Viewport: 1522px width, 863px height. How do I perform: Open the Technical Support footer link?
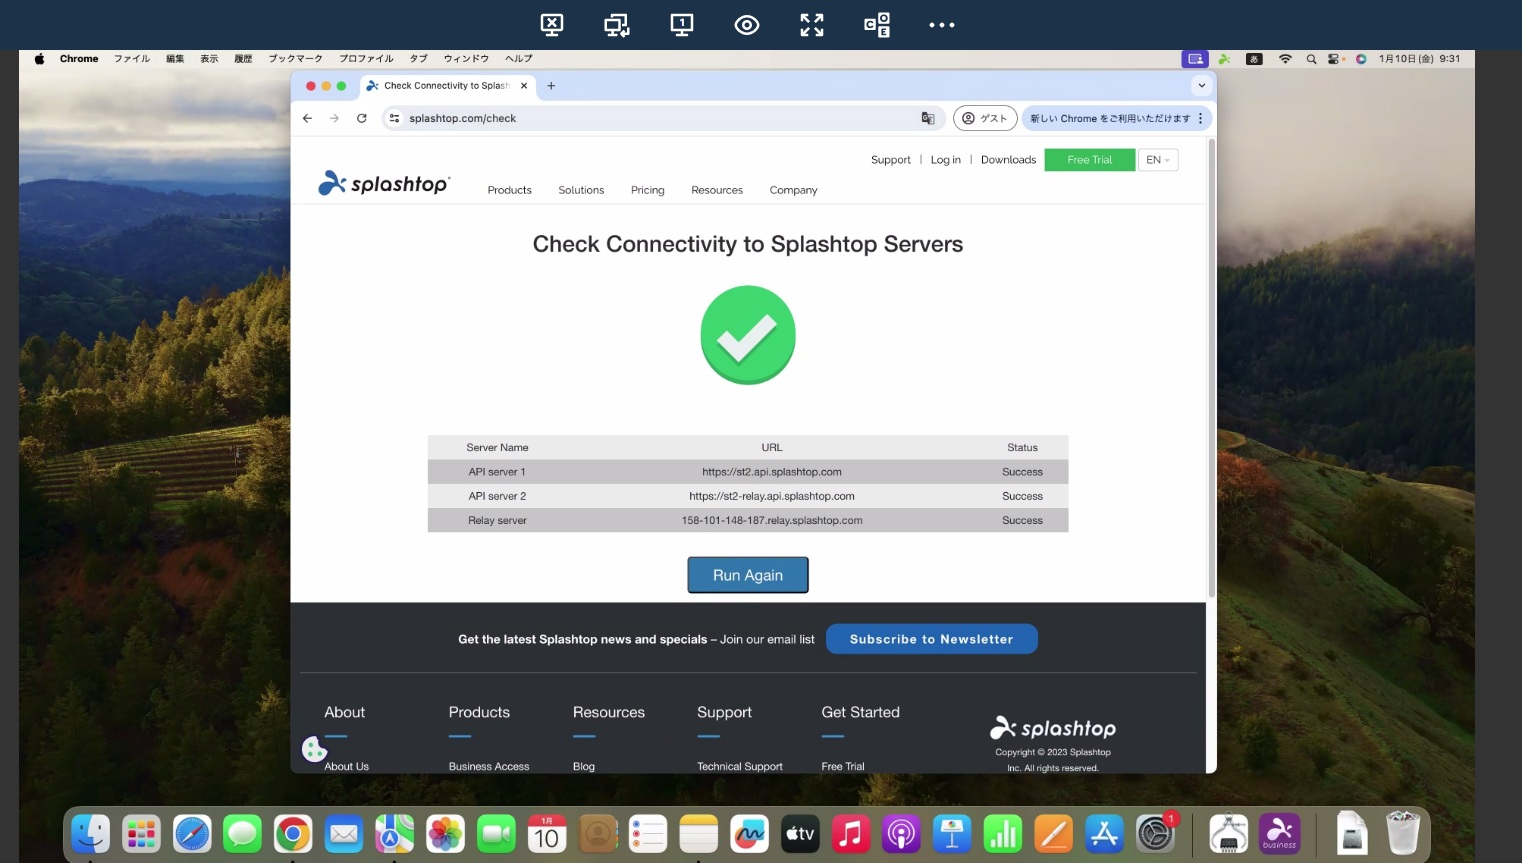(740, 767)
